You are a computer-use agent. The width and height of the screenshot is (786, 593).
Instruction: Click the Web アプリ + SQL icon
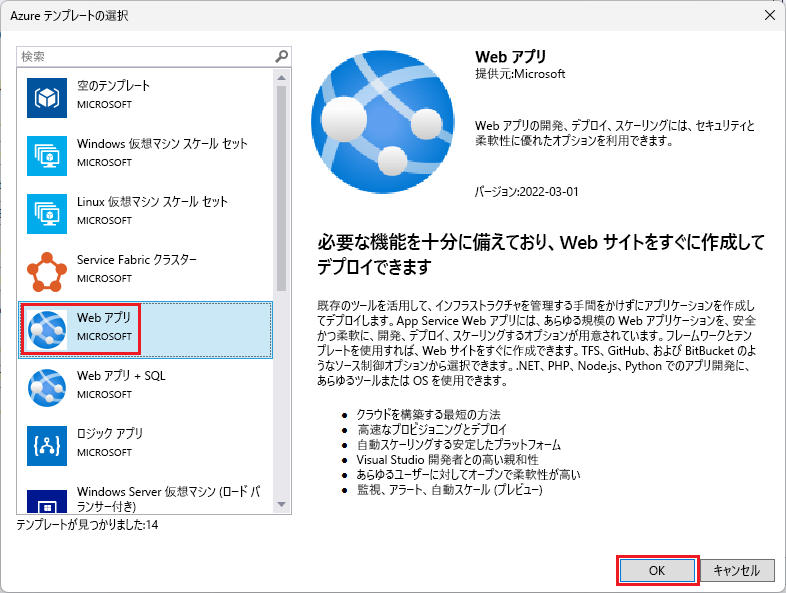click(x=47, y=388)
